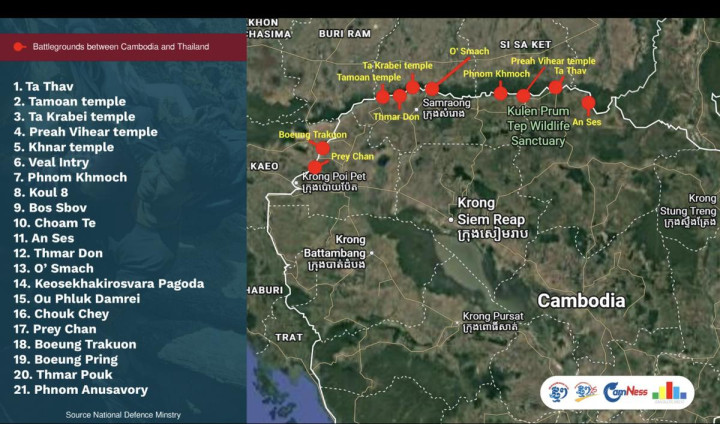Image resolution: width=720 pixels, height=424 pixels.
Task: Click the large 'Cambodia' country label
Action: coord(581,301)
